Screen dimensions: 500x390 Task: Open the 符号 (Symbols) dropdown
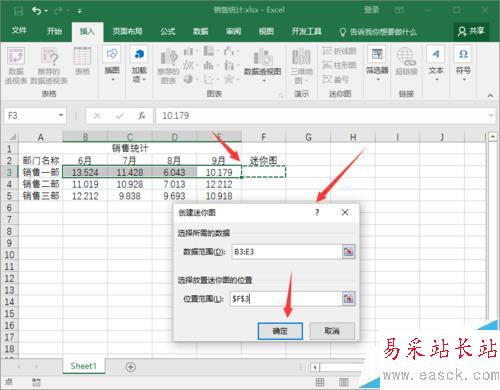click(463, 64)
